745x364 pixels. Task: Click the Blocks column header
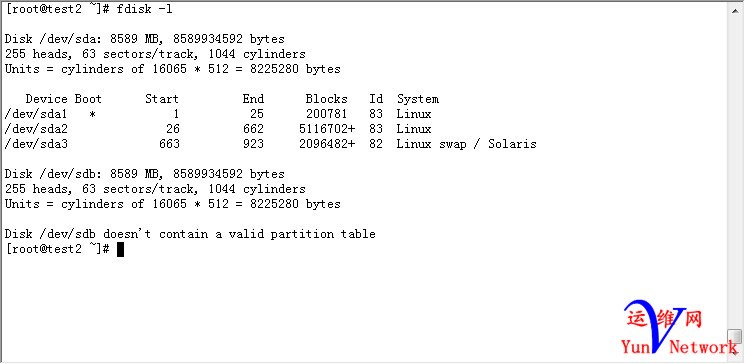click(326, 99)
